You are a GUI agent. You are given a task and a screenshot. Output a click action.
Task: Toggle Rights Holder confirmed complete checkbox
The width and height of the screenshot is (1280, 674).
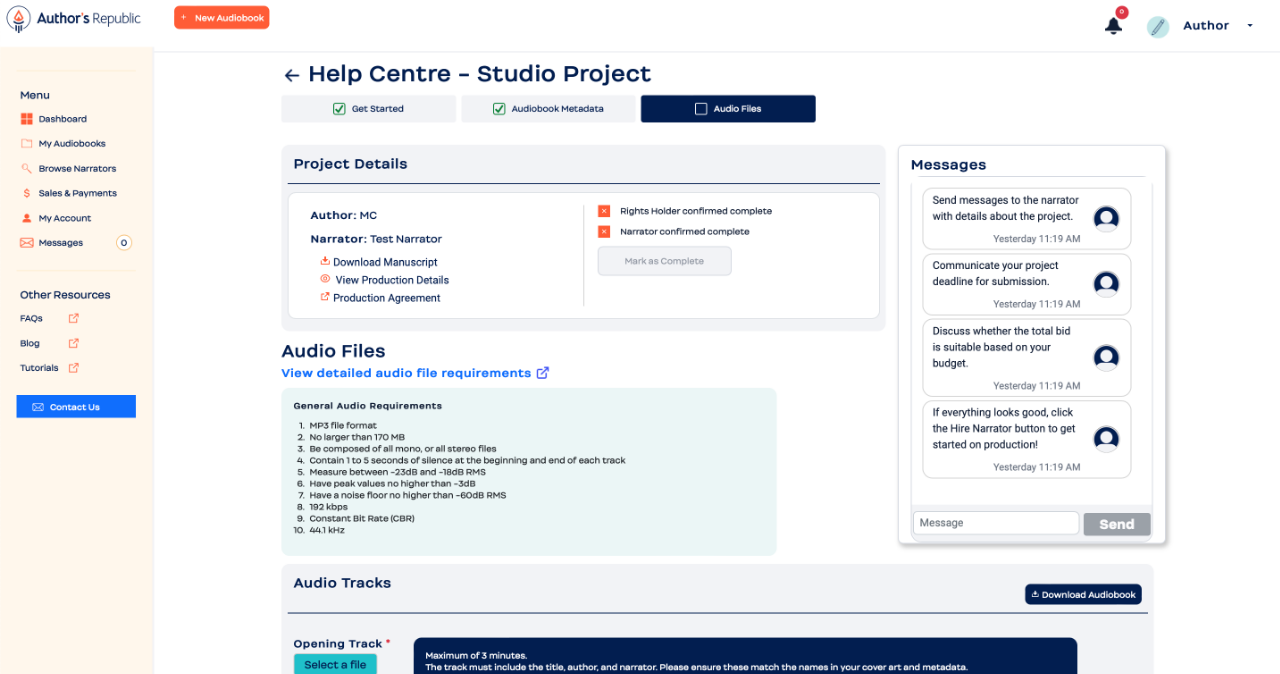point(604,211)
